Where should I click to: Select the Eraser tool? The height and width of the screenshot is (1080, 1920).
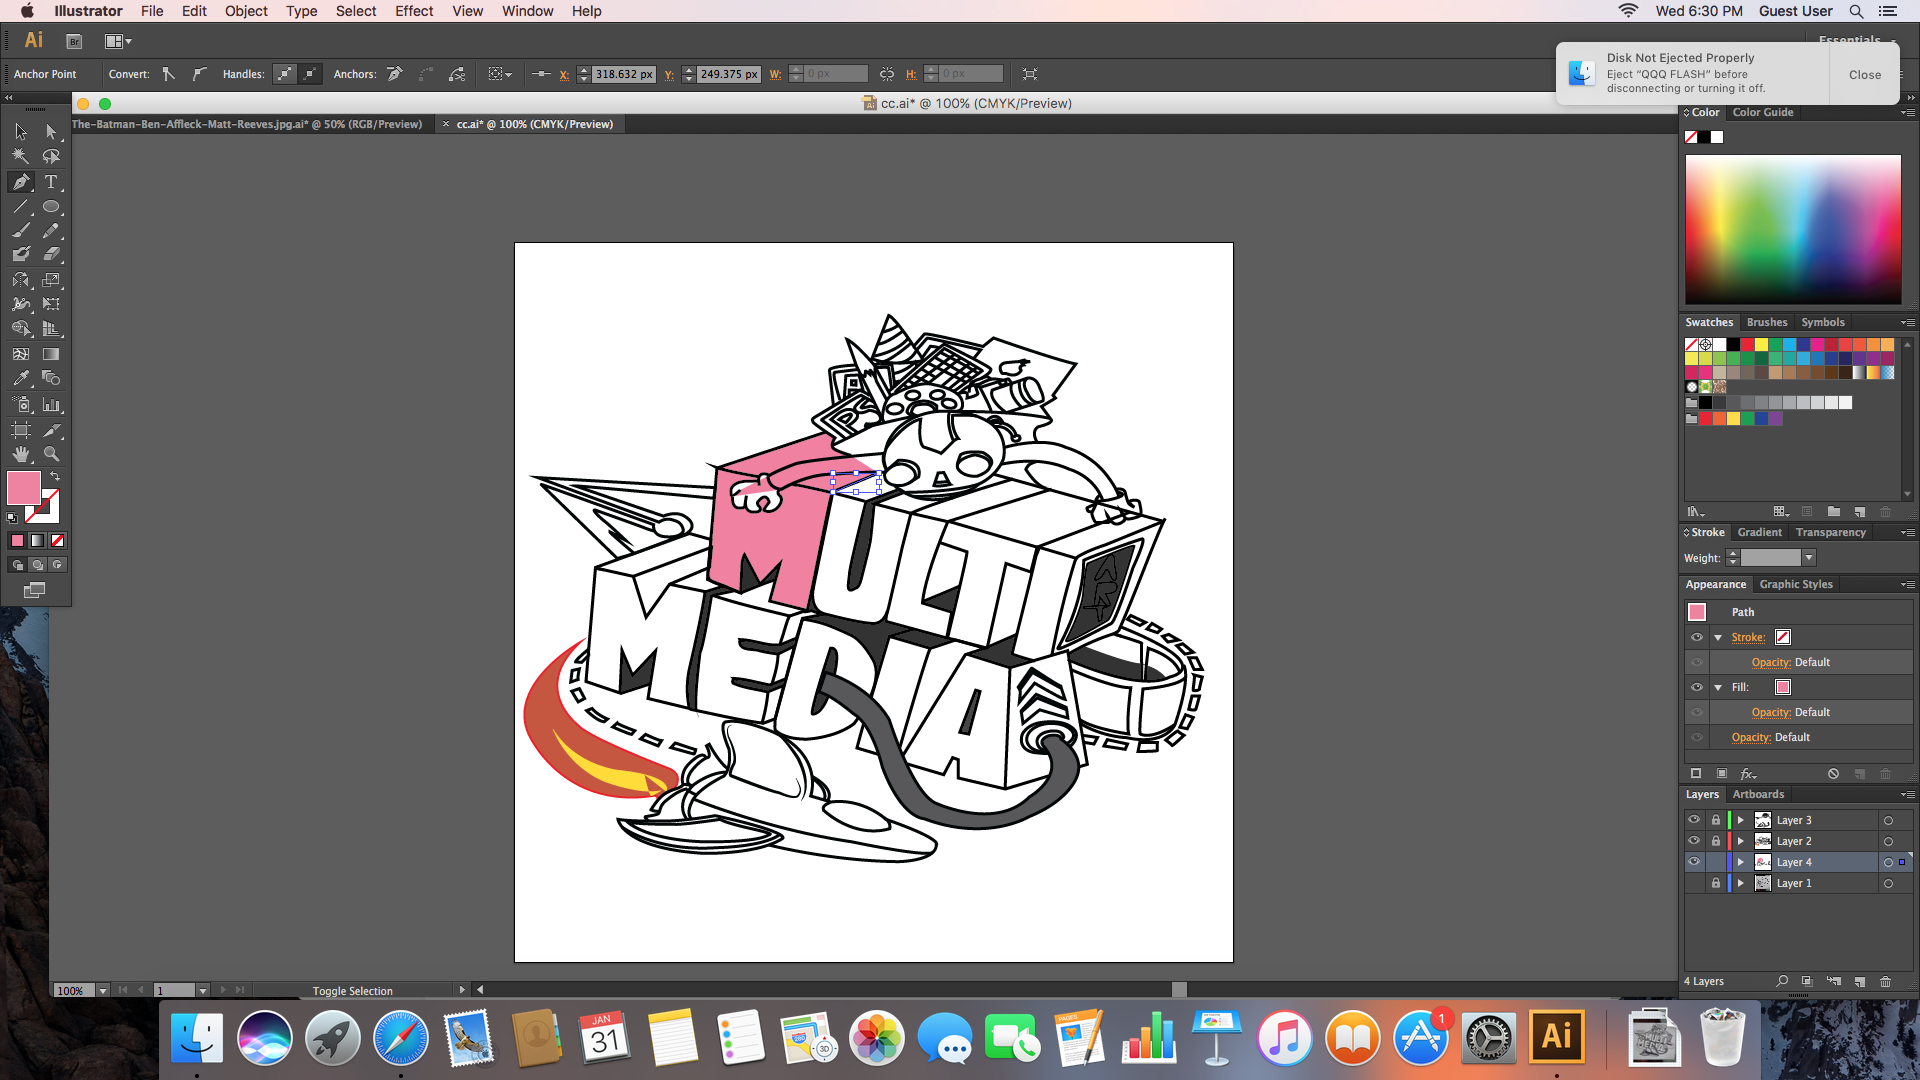[x=51, y=255]
